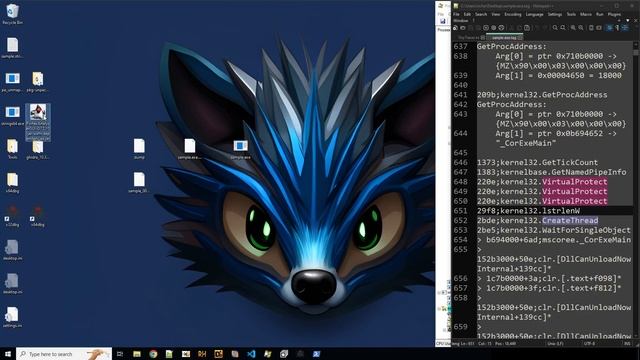Viewport: 640px width, 360px height.
Task: Switch to the first Notepad++ document tab
Action: point(470,38)
